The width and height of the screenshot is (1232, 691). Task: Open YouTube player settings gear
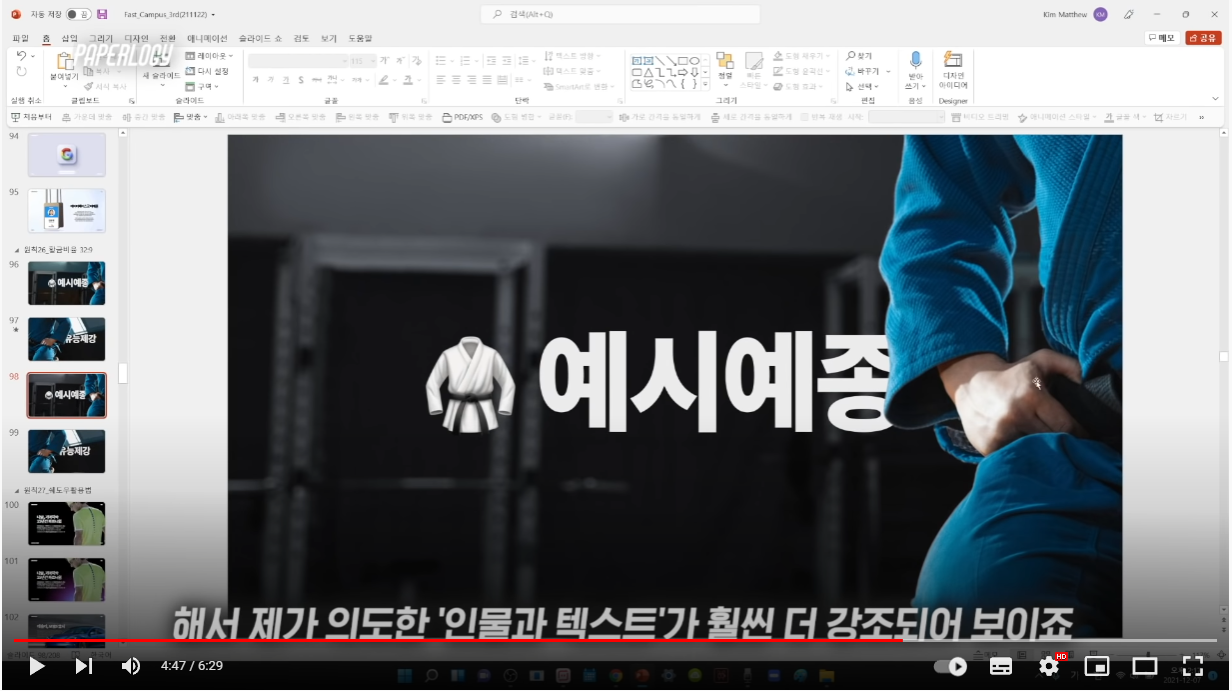1049,666
